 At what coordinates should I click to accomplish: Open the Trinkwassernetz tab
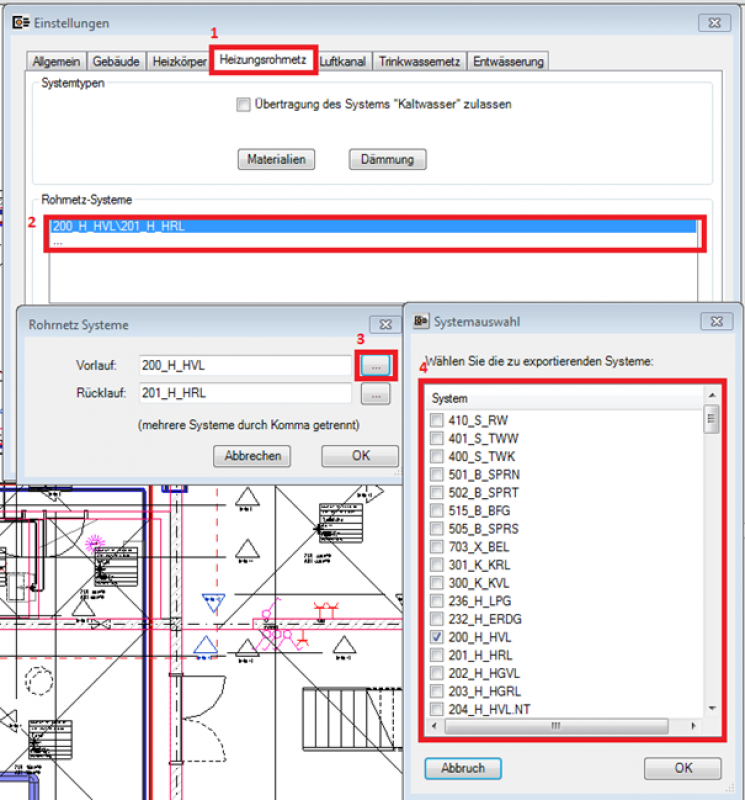pyautogui.click(x=419, y=62)
